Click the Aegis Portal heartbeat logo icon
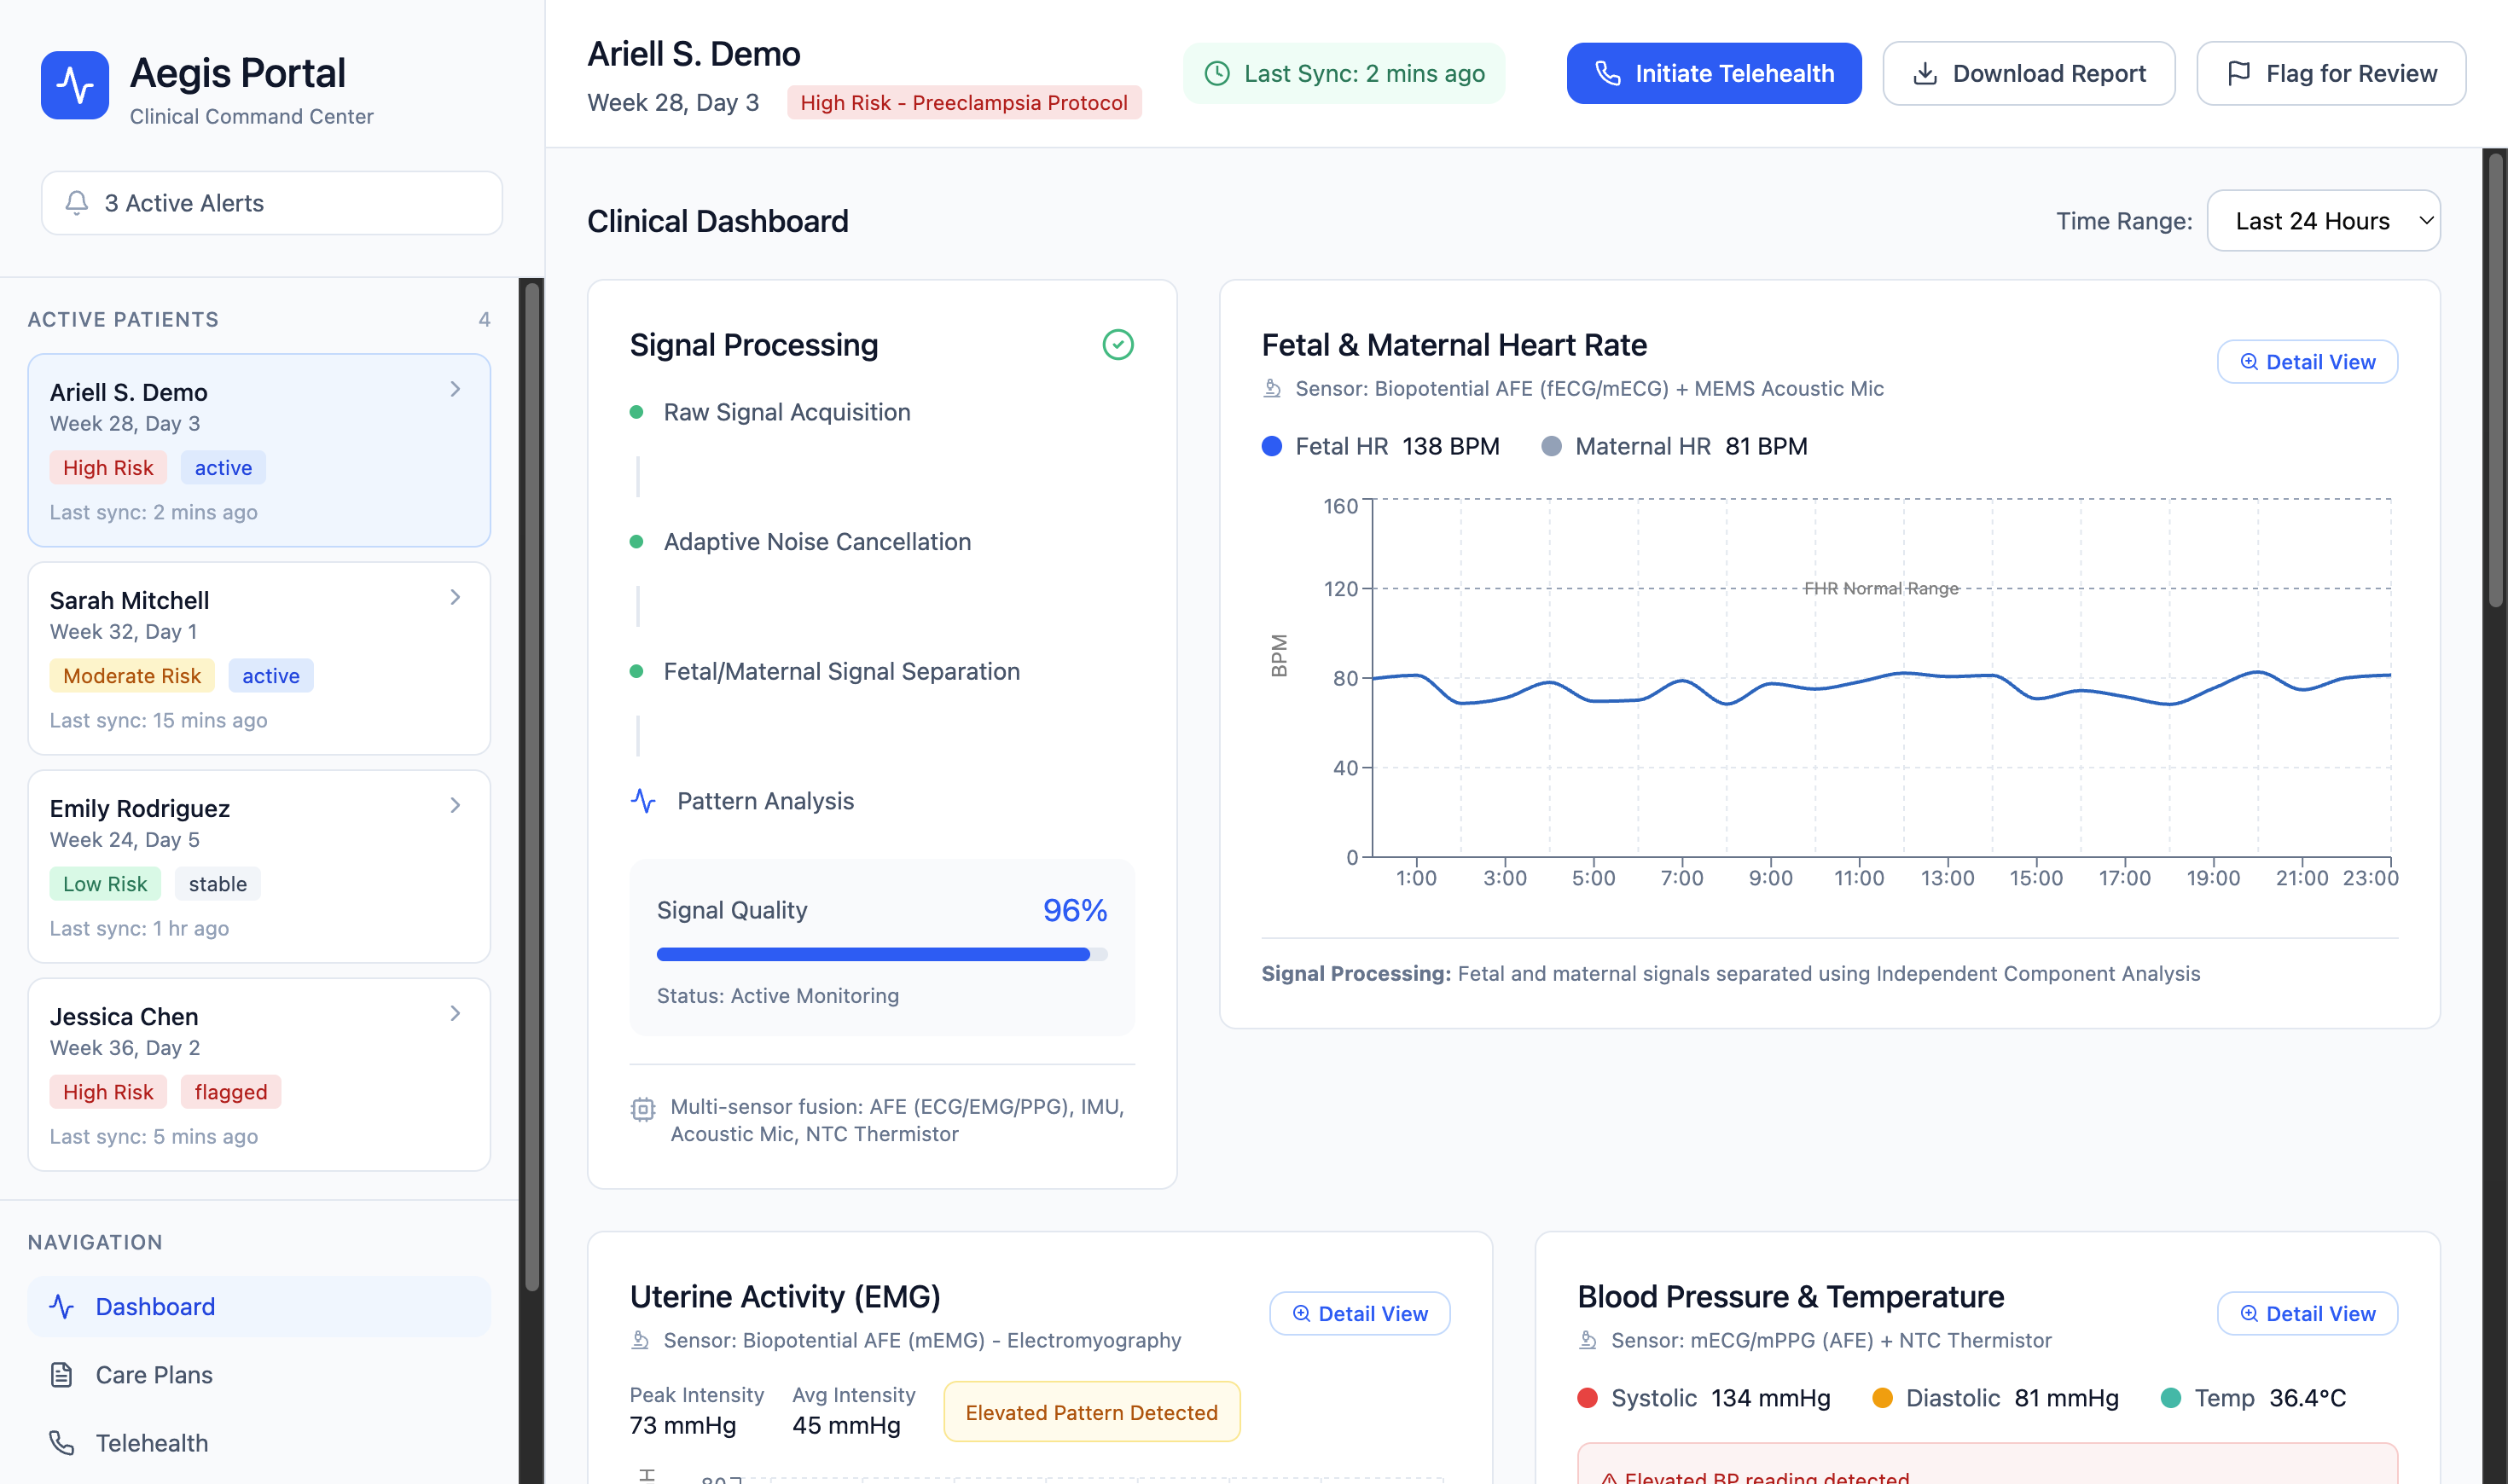2508x1484 pixels. (x=75, y=86)
